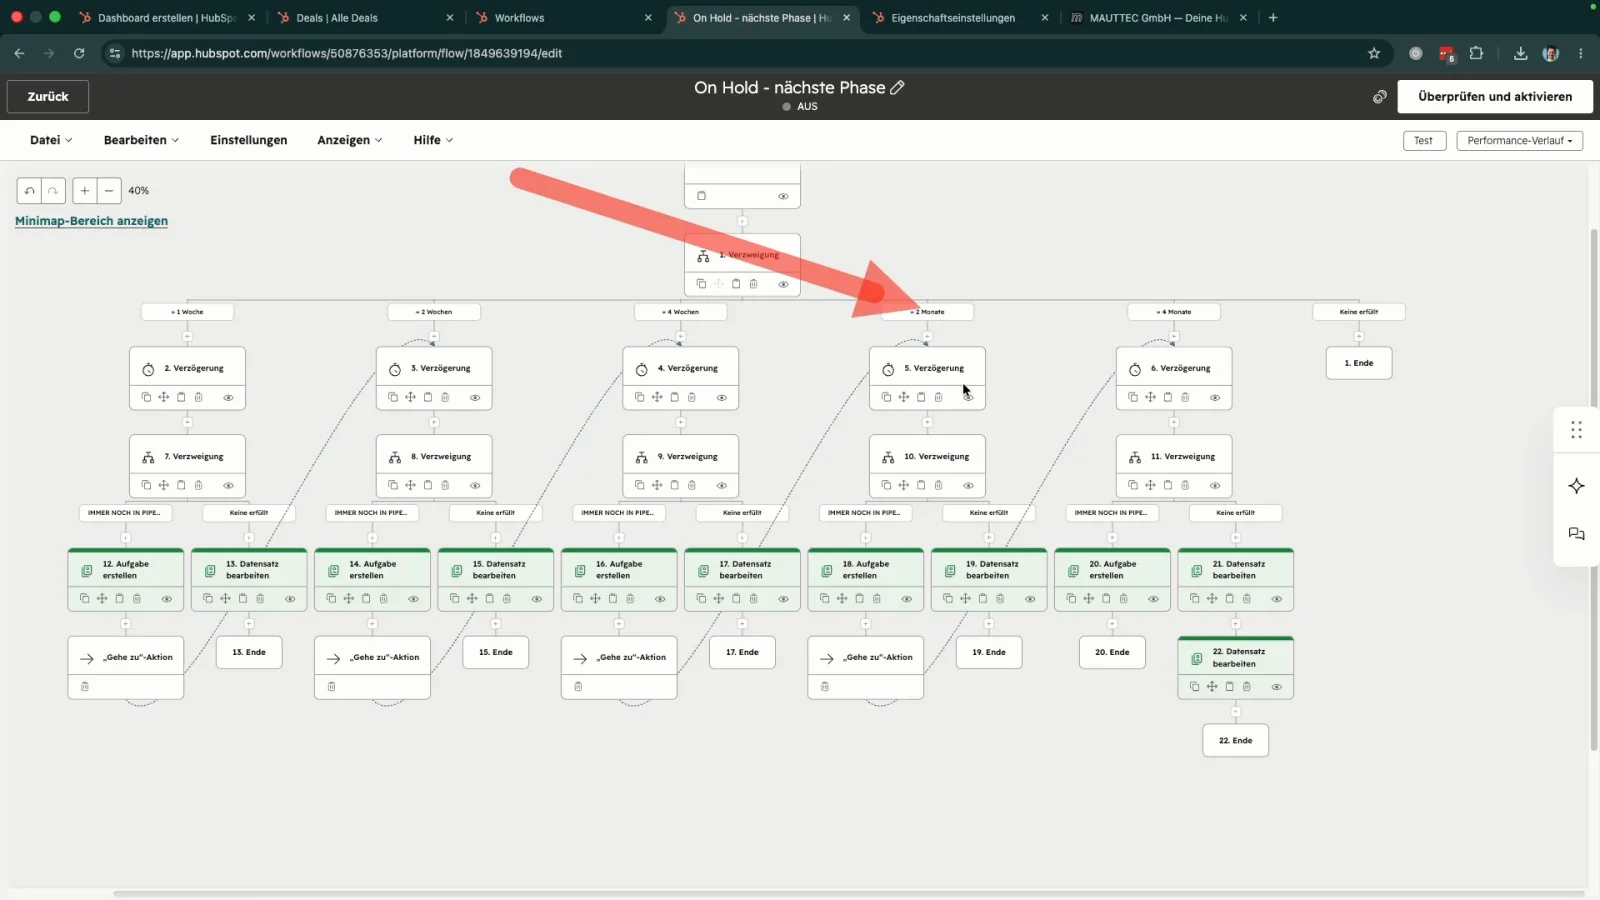The height and width of the screenshot is (900, 1600).
Task: Delete 22. Datensatz bearbeiten action
Action: tap(1247, 687)
